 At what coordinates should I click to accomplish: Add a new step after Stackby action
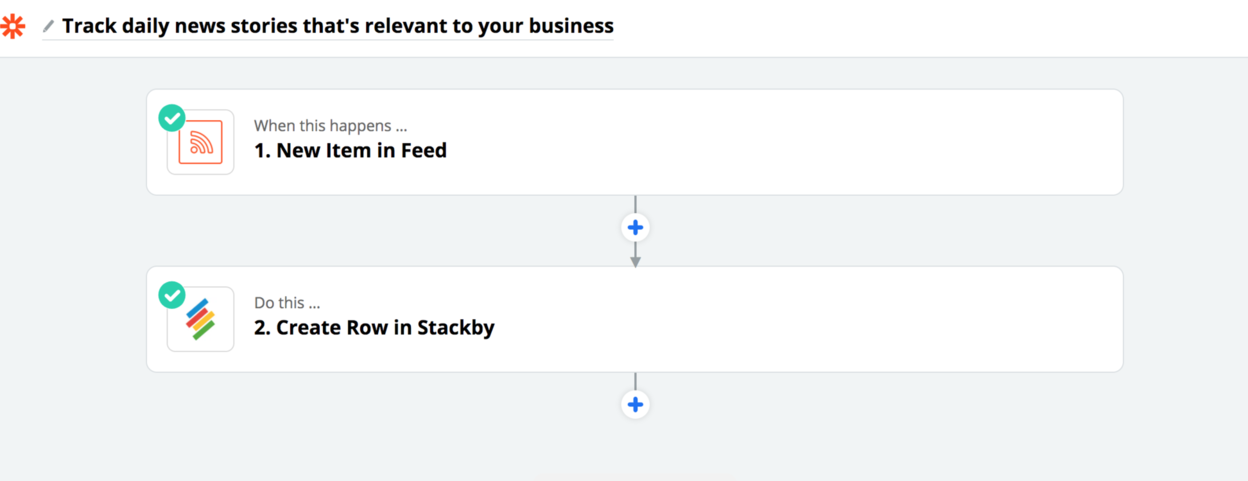[635, 405]
